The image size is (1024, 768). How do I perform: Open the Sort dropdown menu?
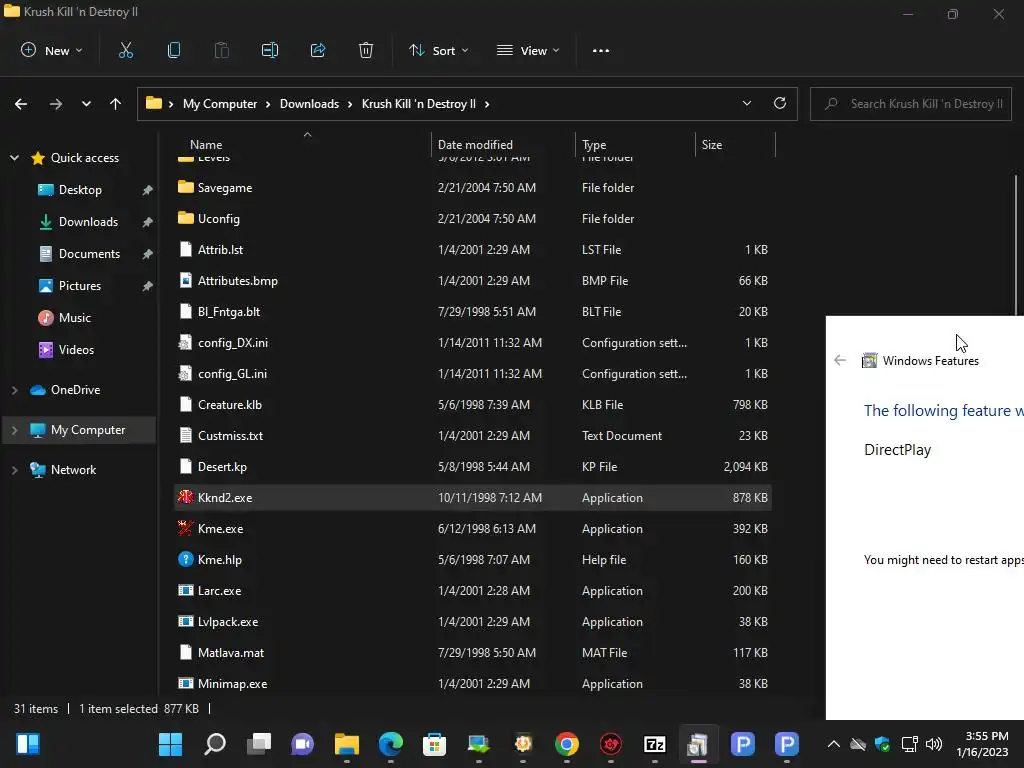pyautogui.click(x=438, y=50)
